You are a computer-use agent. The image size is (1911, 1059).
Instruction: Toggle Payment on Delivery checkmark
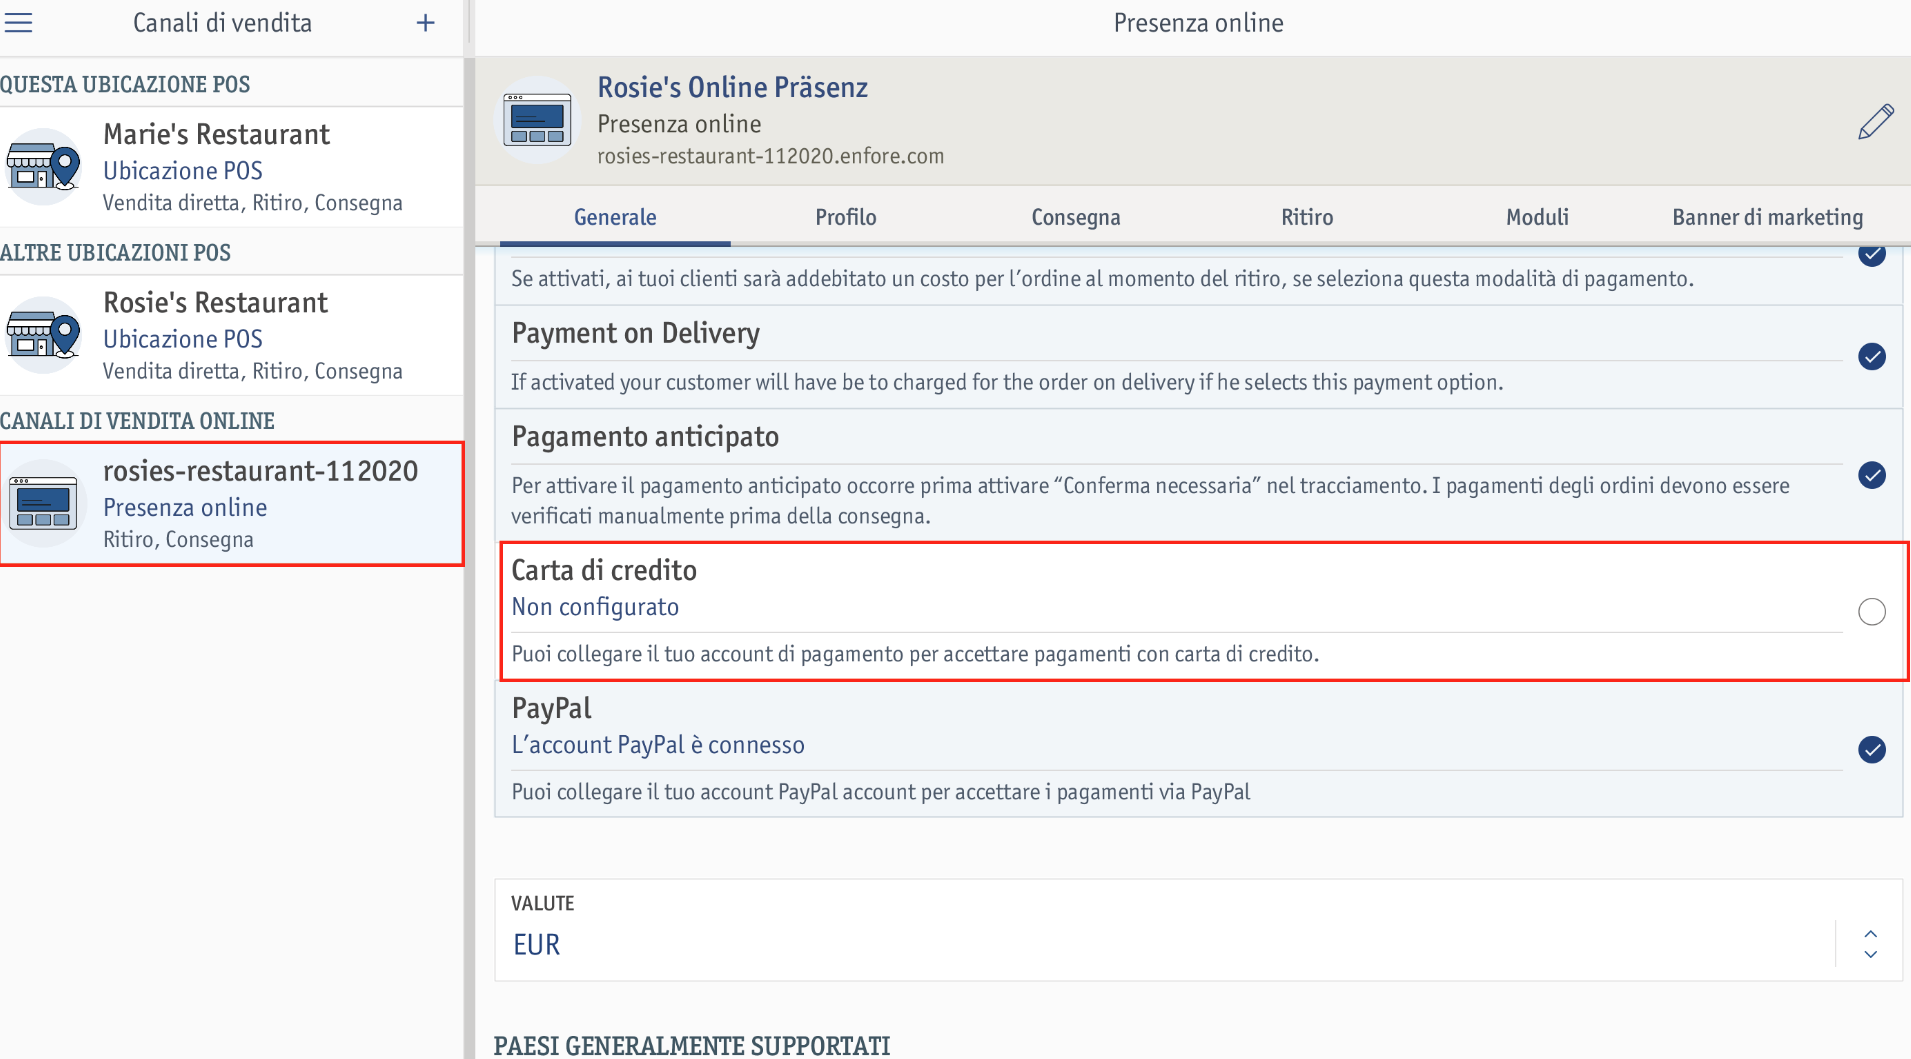point(1872,357)
